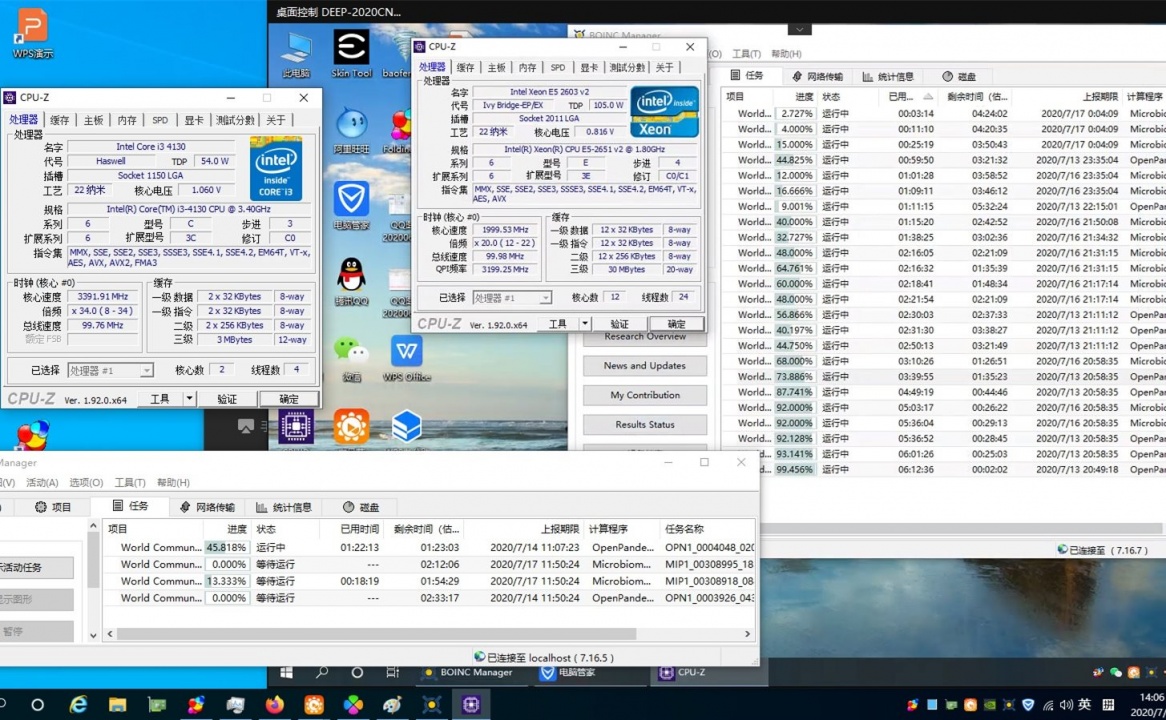This screenshot has width=1166, height=720.
Task: Open the purple CPU-Z chip desktop icon
Action: tap(296, 427)
